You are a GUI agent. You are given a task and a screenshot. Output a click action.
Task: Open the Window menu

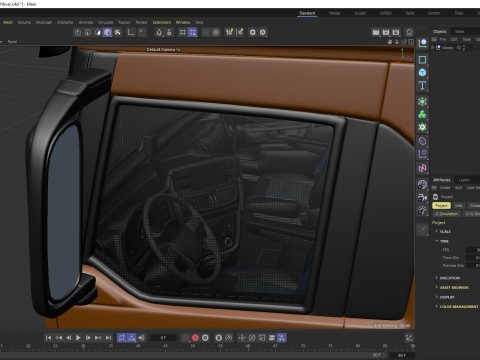(183, 22)
